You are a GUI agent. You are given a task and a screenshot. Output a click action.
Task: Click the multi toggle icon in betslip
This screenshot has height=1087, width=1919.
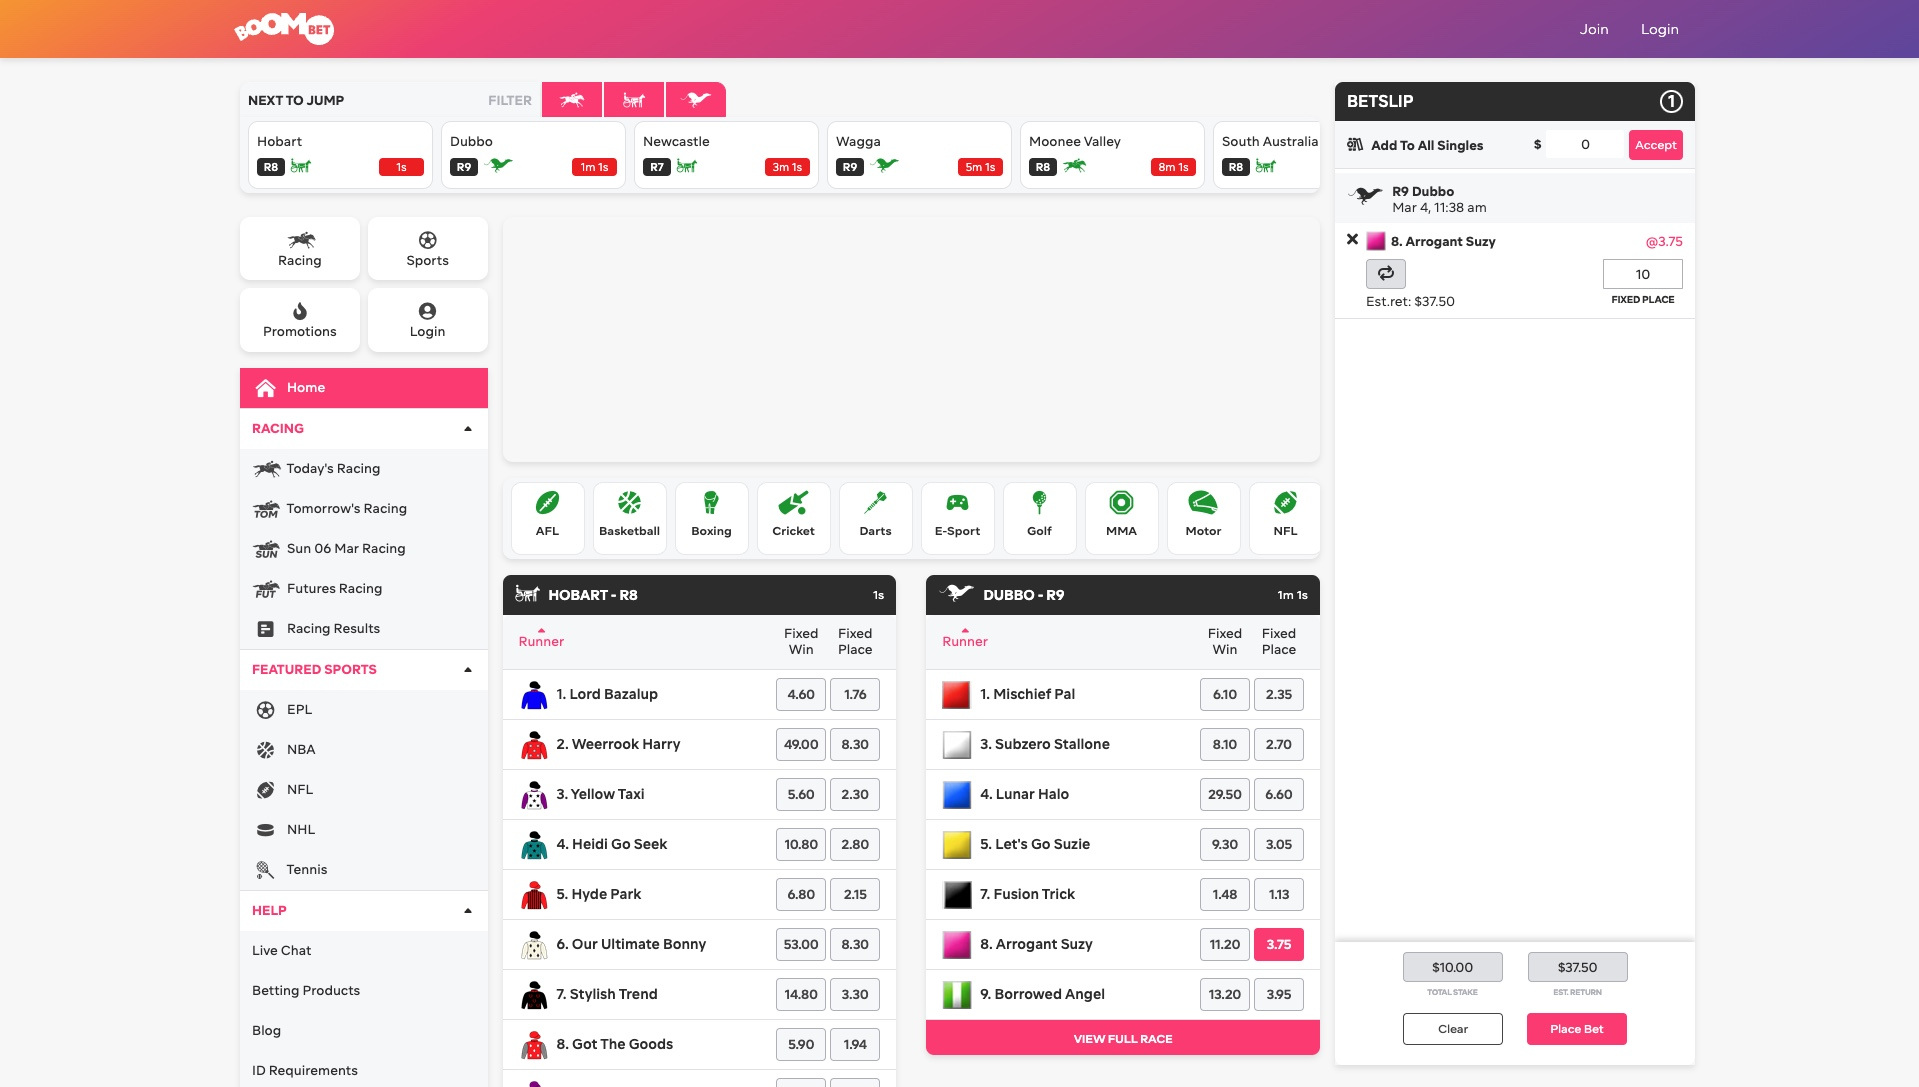pos(1386,273)
